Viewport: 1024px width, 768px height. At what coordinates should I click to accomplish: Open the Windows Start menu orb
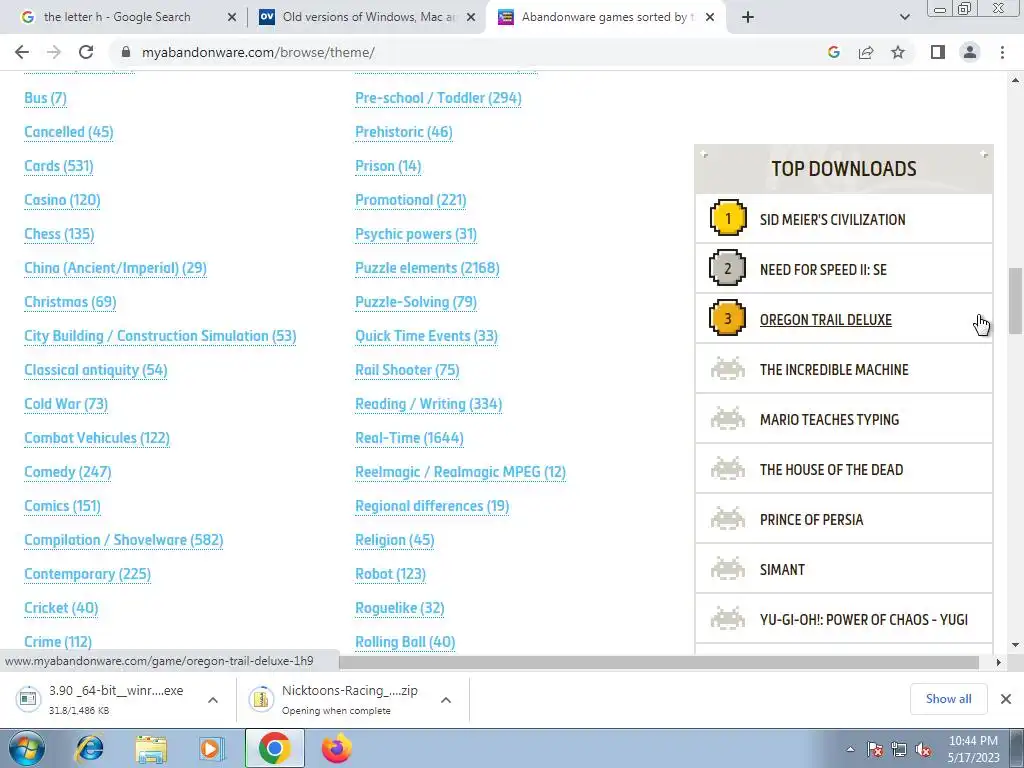(26, 749)
